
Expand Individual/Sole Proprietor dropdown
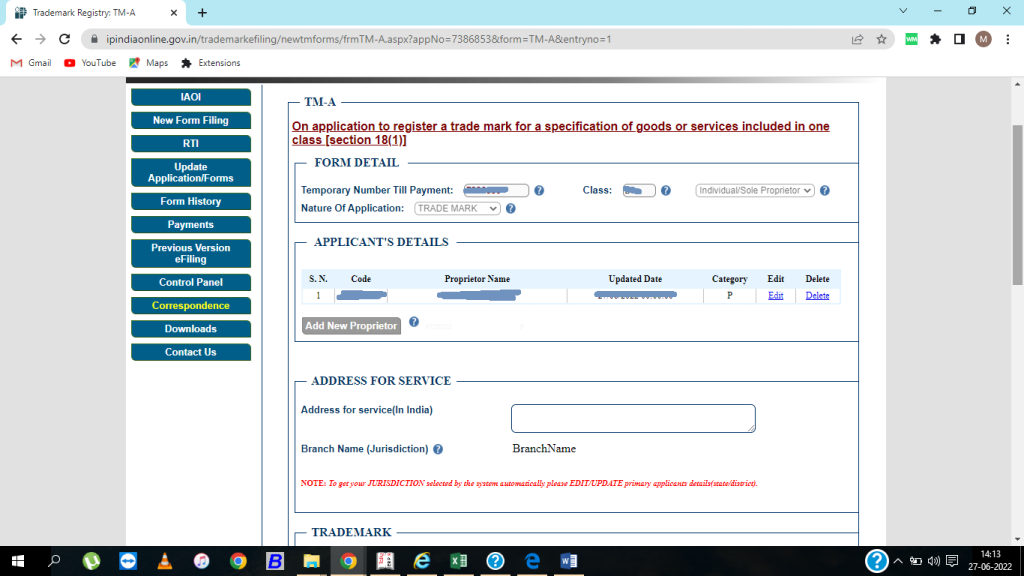pos(755,191)
